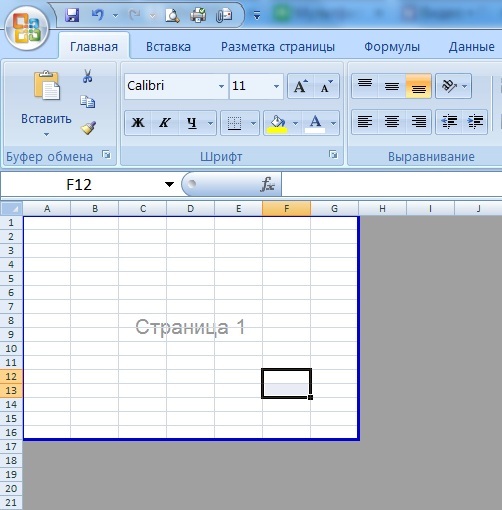Image resolution: width=502 pixels, height=510 pixels.
Task: Click the Save icon in quick access toolbar
Action: tap(72, 15)
